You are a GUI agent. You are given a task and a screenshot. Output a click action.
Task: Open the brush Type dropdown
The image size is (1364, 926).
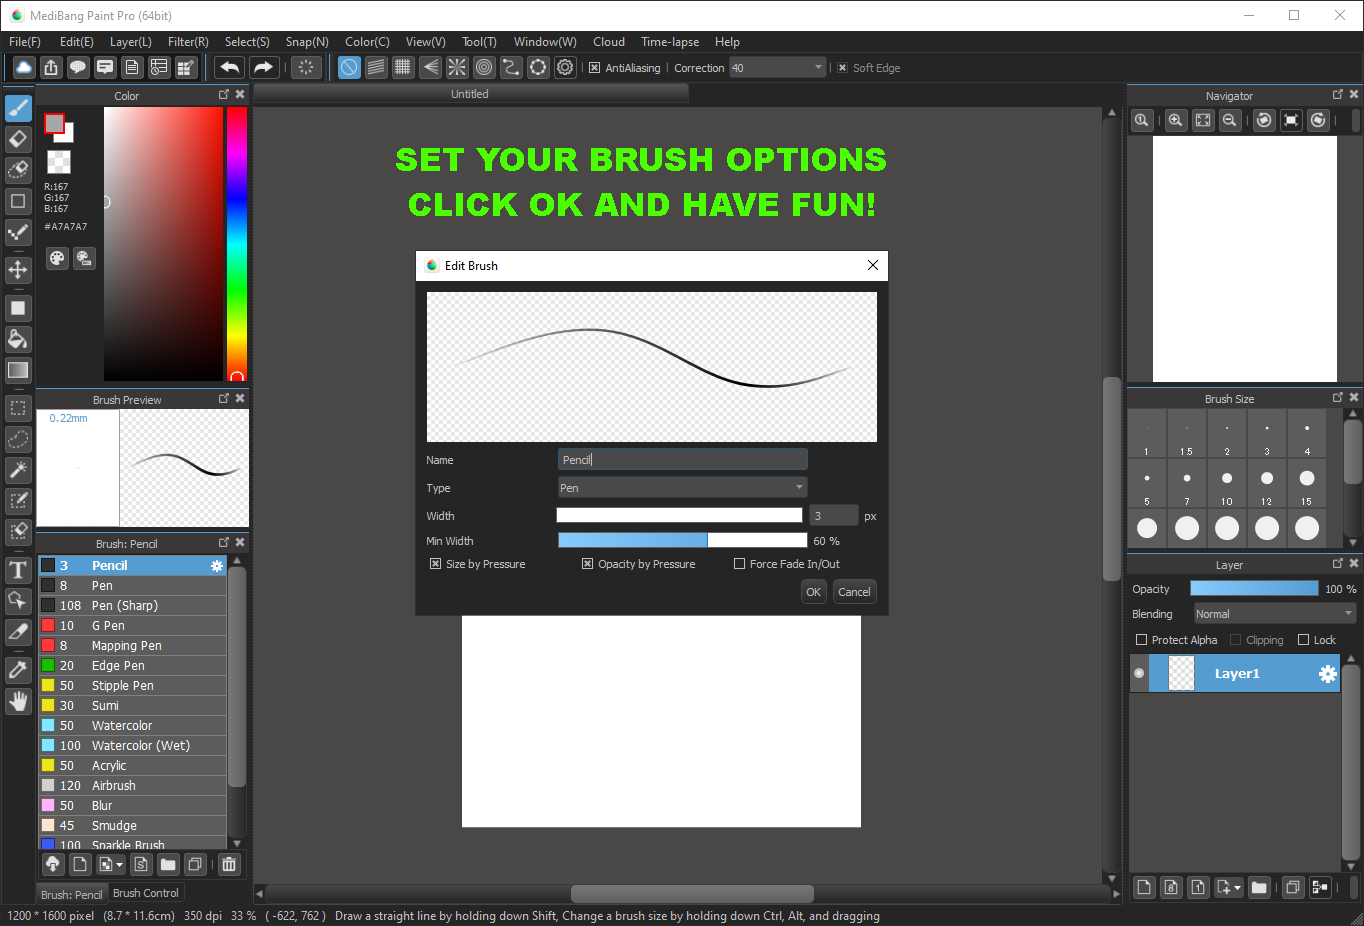[682, 488]
